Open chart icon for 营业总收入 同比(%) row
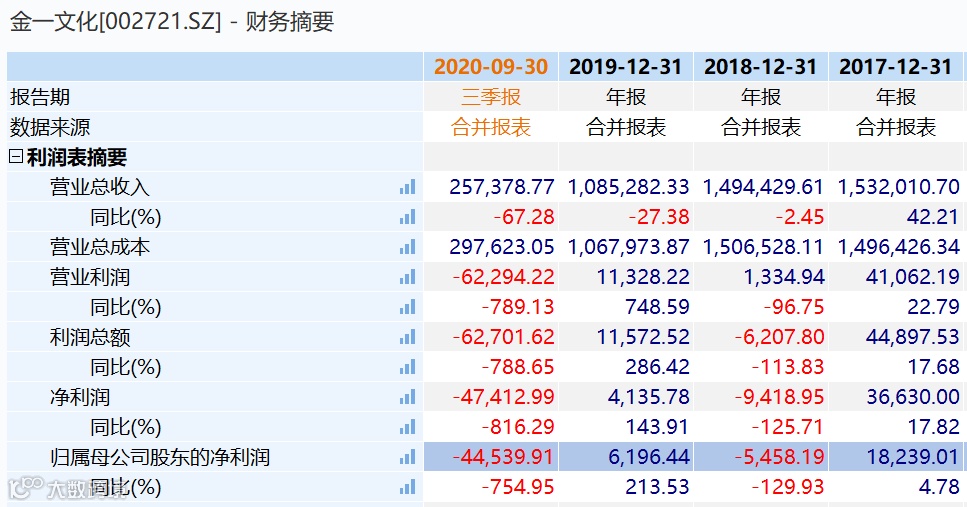This screenshot has height=507, width=967. (x=407, y=217)
